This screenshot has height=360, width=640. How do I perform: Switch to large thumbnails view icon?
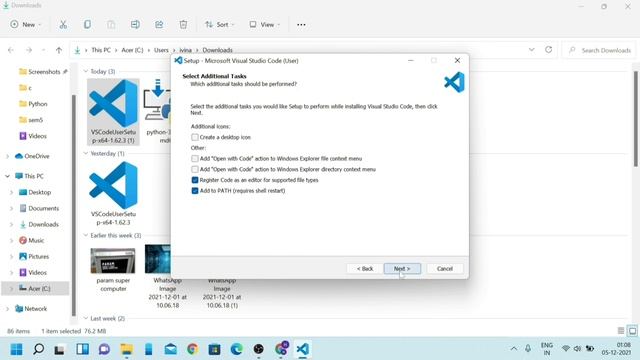(632, 331)
